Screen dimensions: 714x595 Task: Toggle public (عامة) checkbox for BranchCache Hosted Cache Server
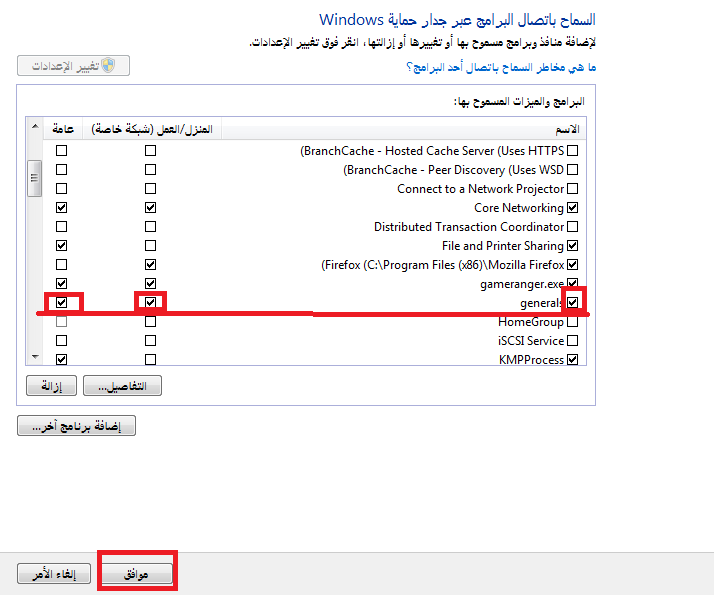point(61,150)
